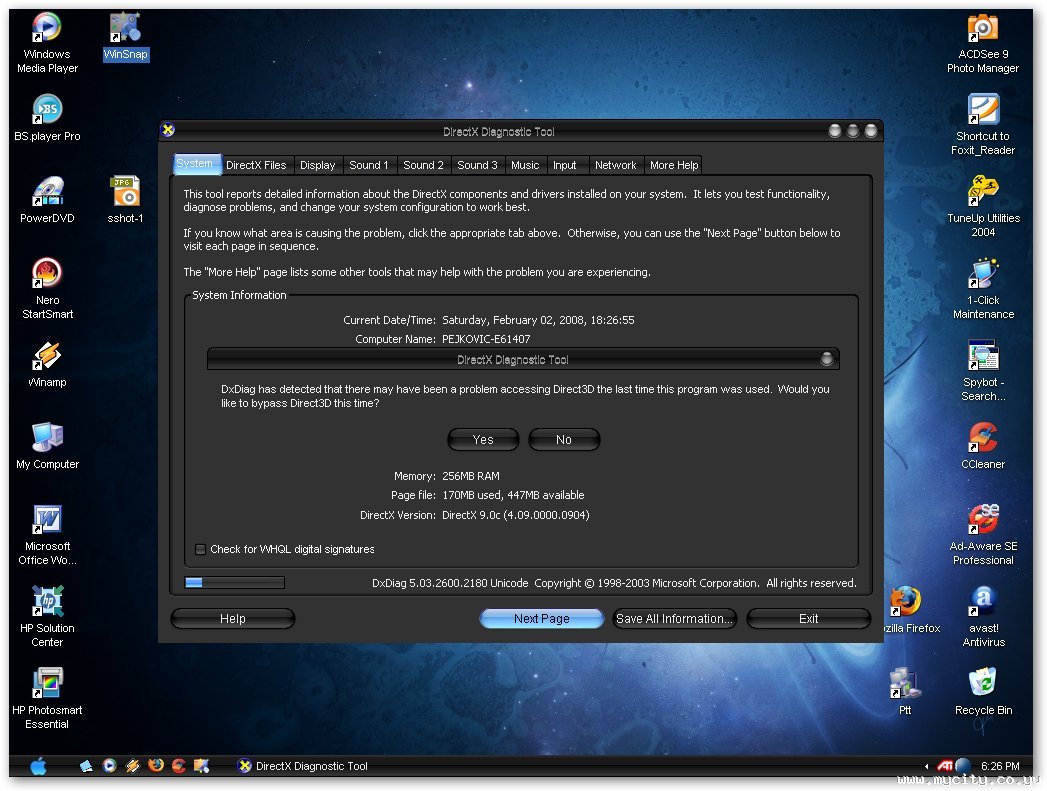Image resolution: width=1047 pixels, height=791 pixels.
Task: Click the DirectX title bar icon
Action: [168, 130]
